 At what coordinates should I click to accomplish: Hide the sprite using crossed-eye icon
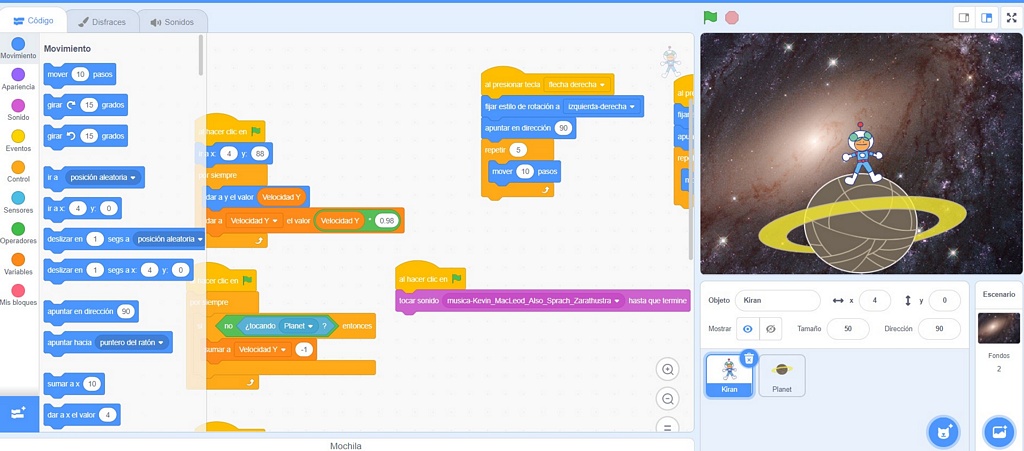click(x=770, y=329)
